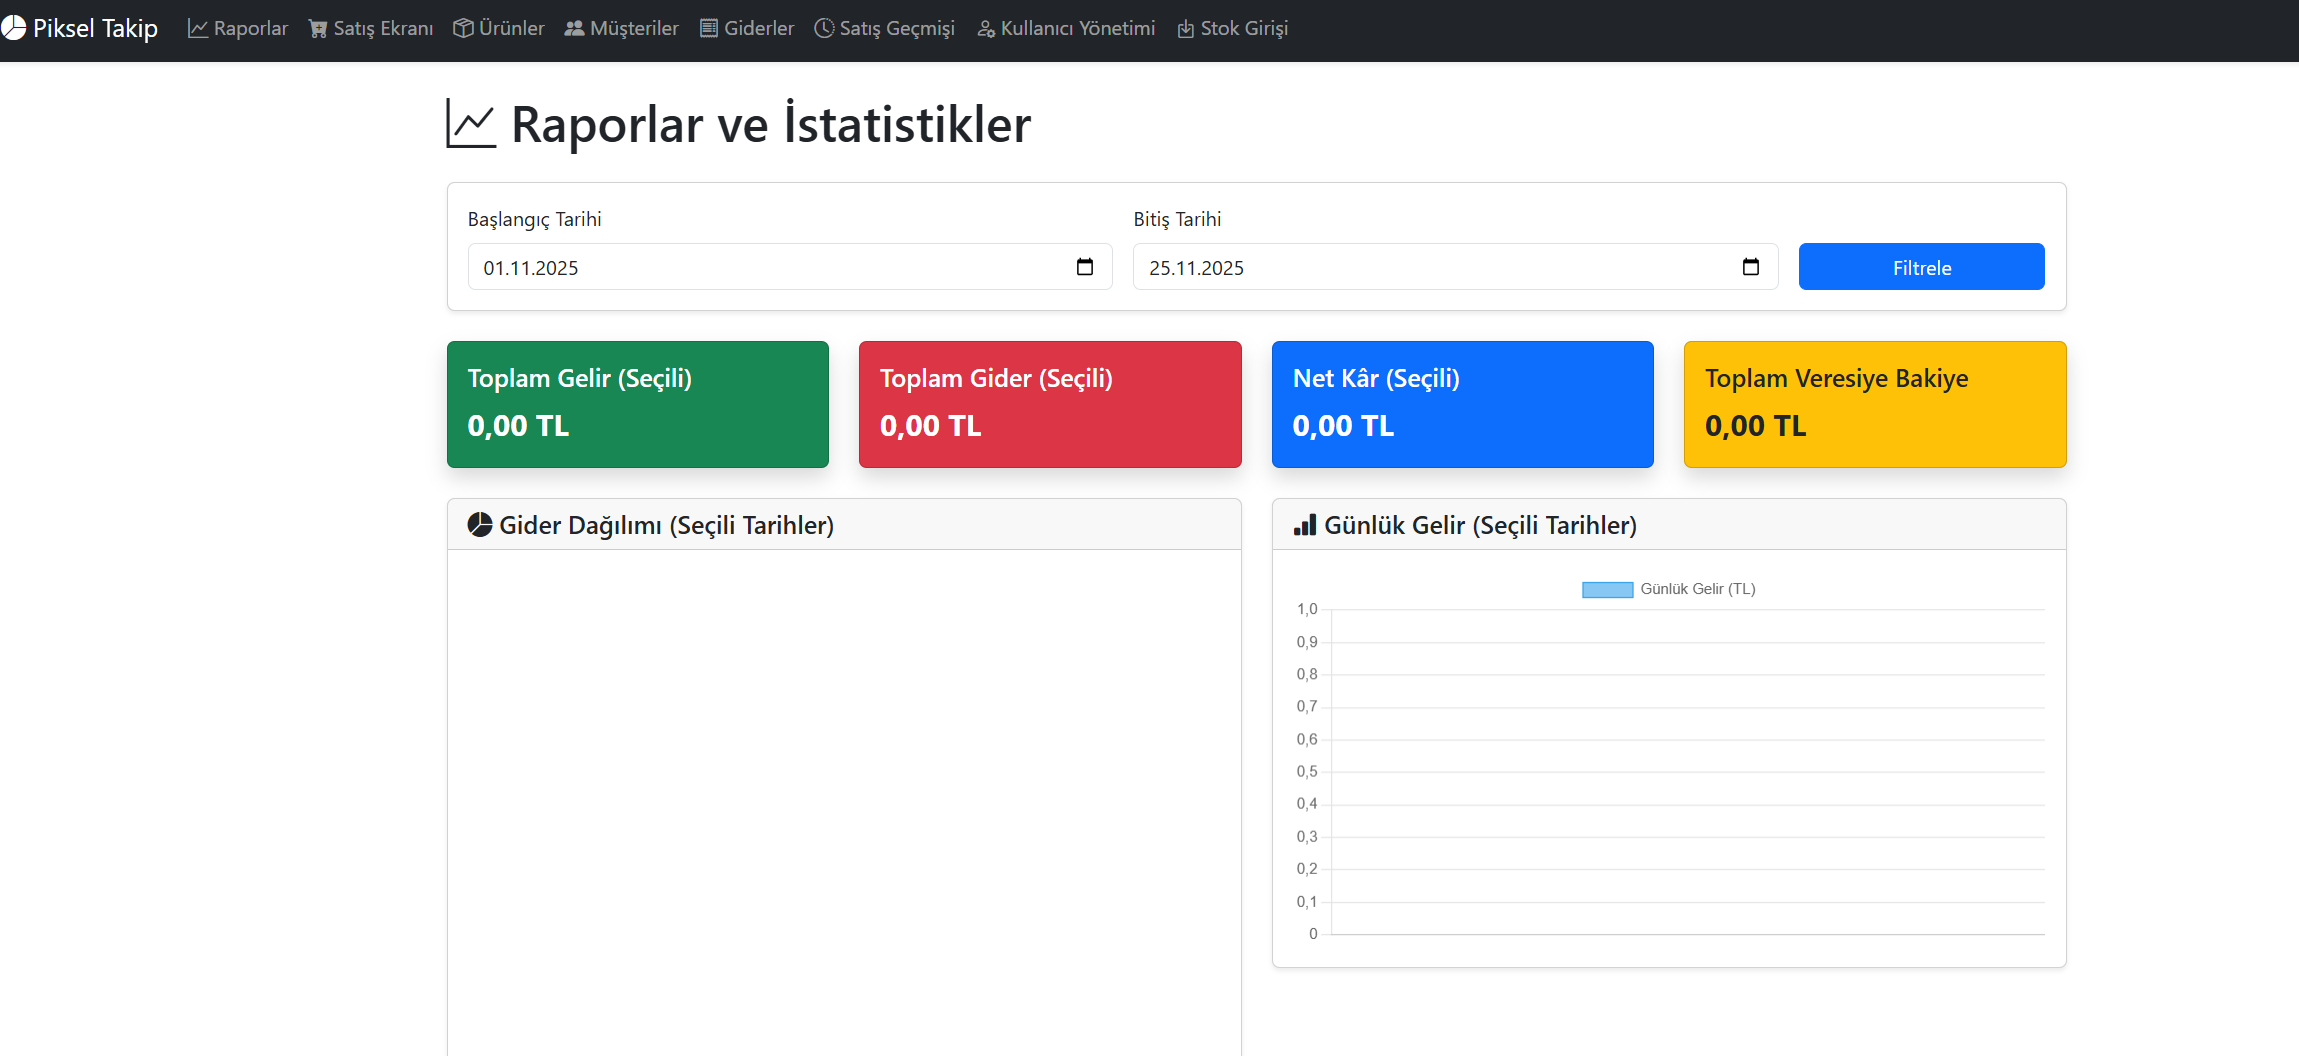Open the Giderler menu item
The width and height of the screenshot is (2299, 1056).
coord(746,28)
